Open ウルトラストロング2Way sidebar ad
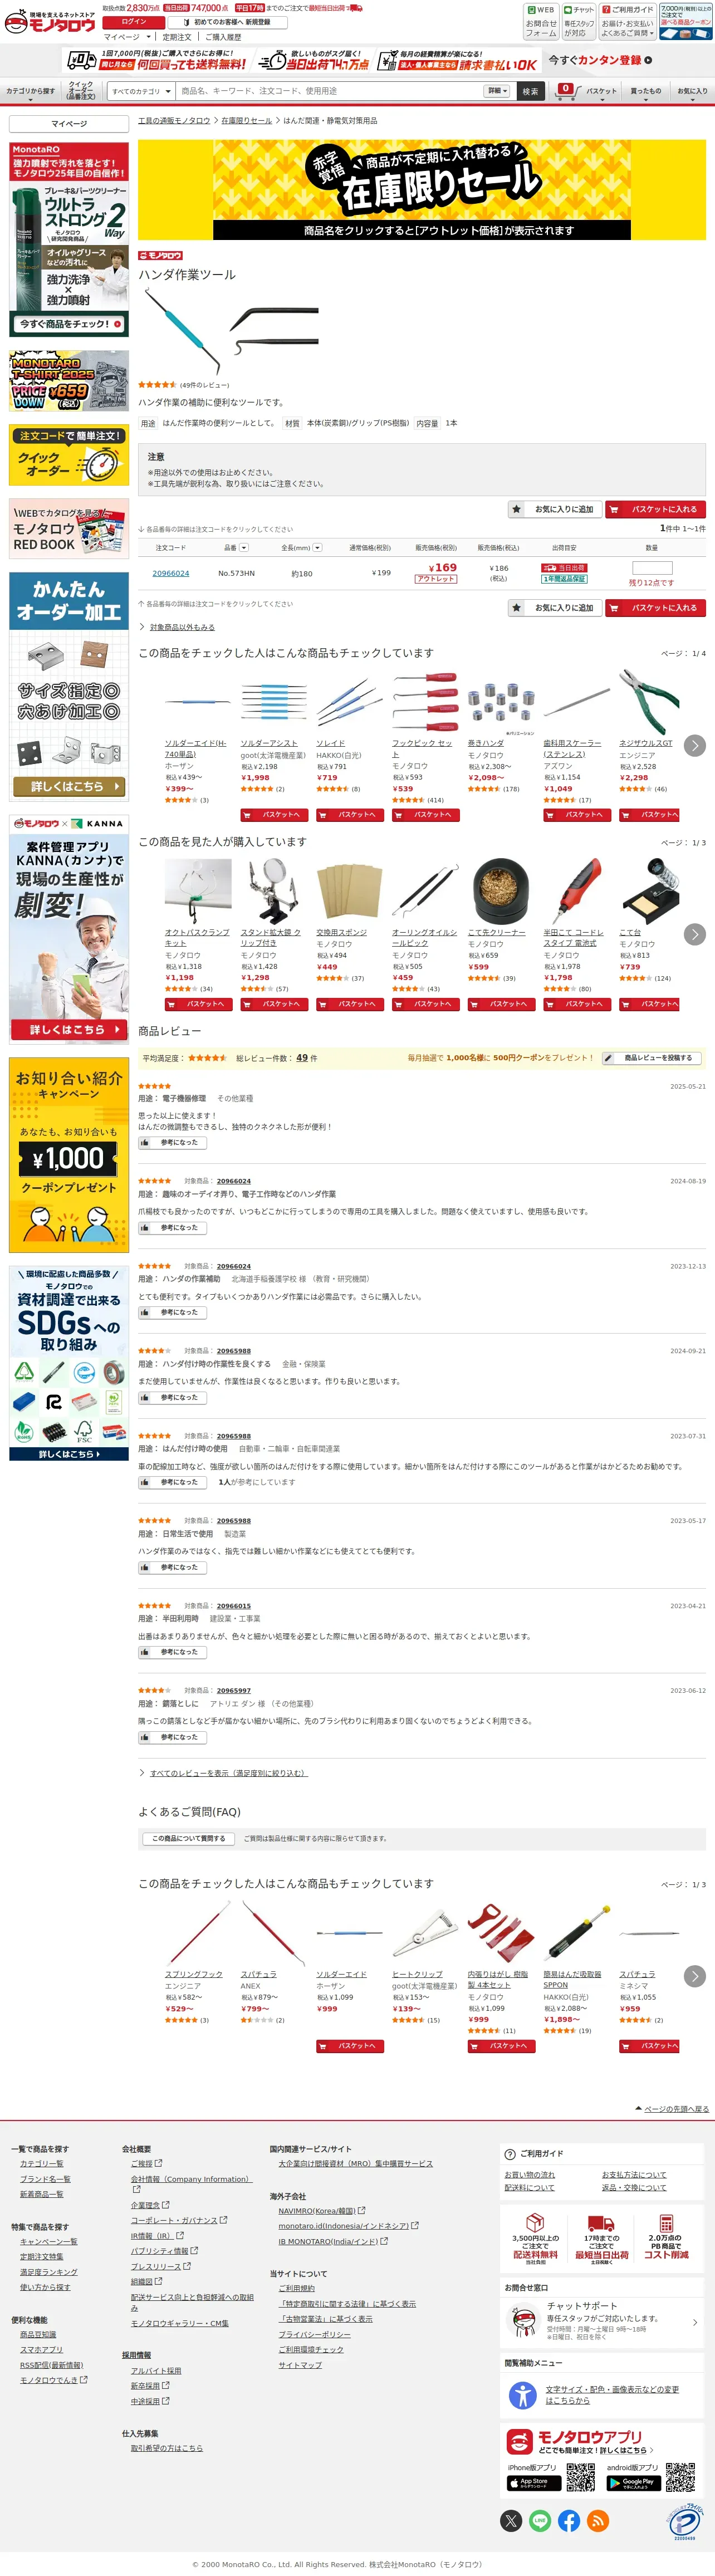 tap(69, 240)
